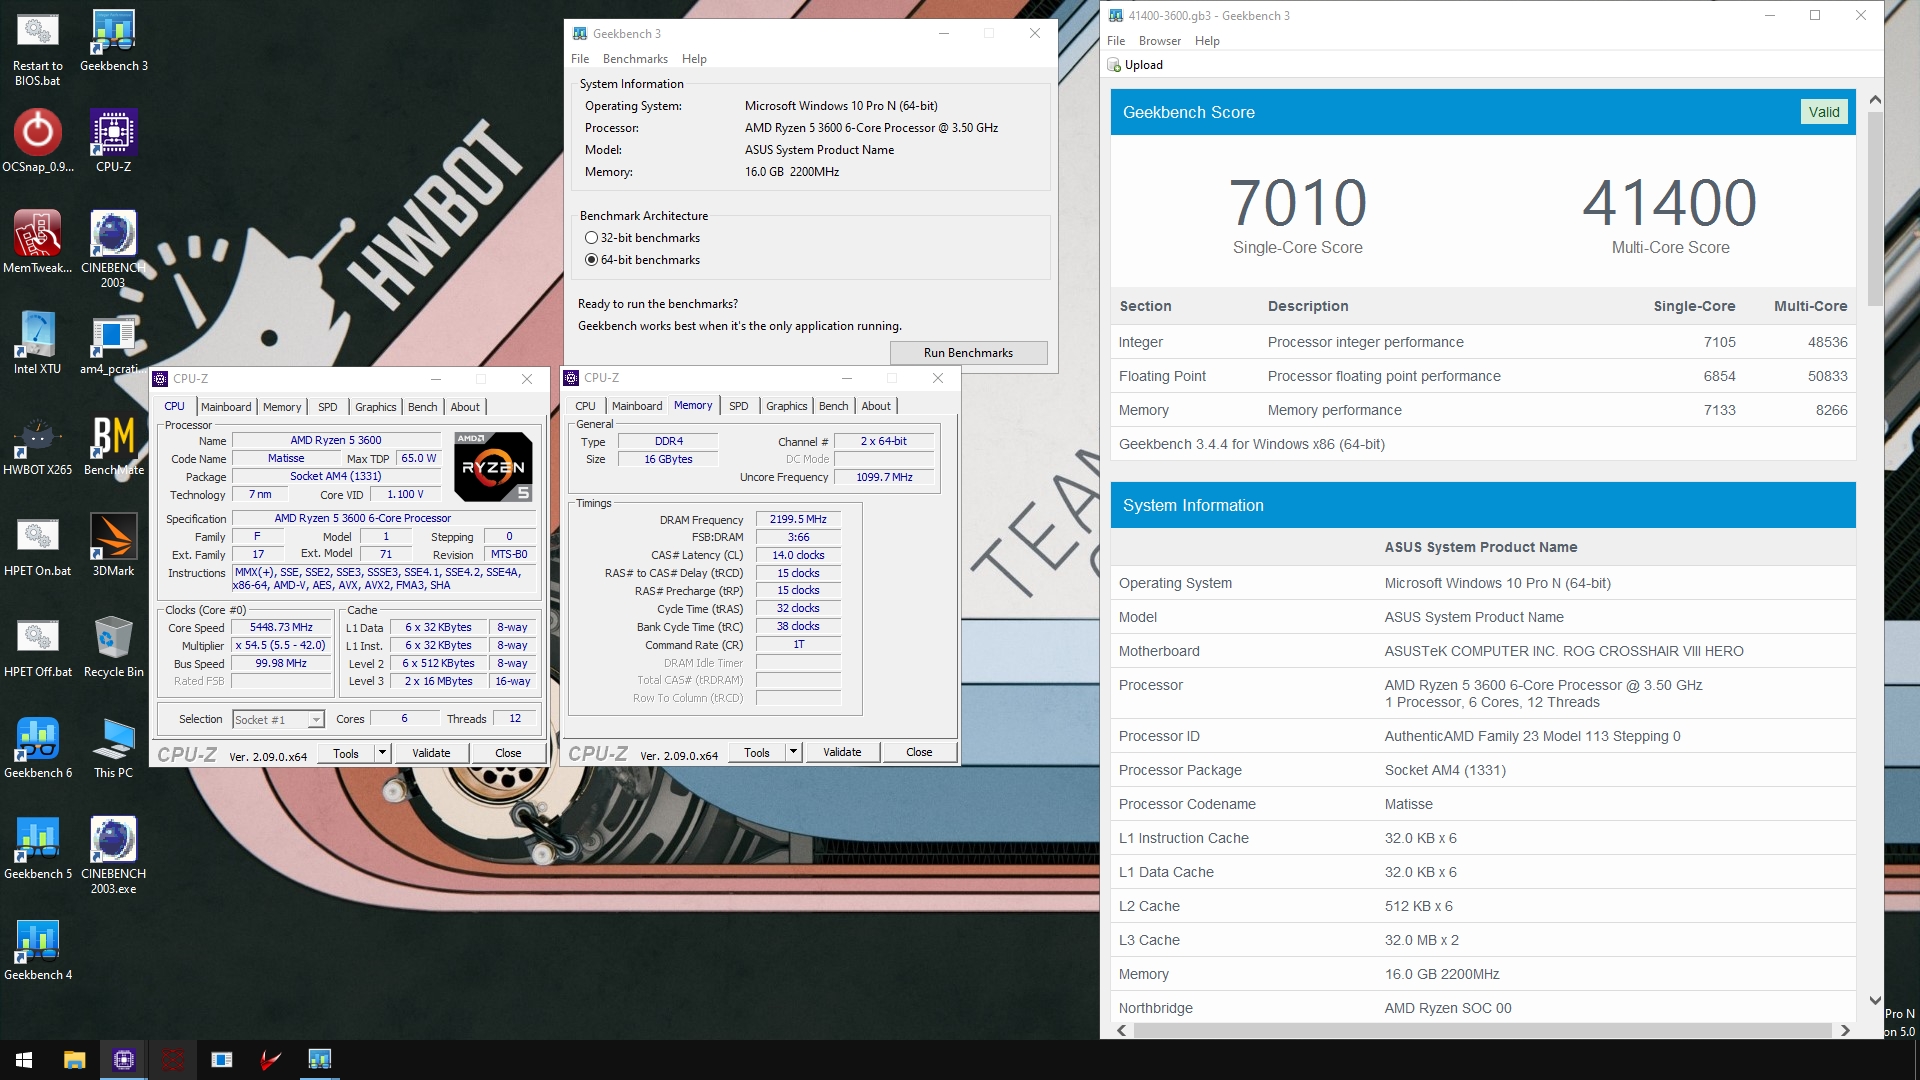
Task: Open the am4_pcrati desktop icon
Action: 113,343
